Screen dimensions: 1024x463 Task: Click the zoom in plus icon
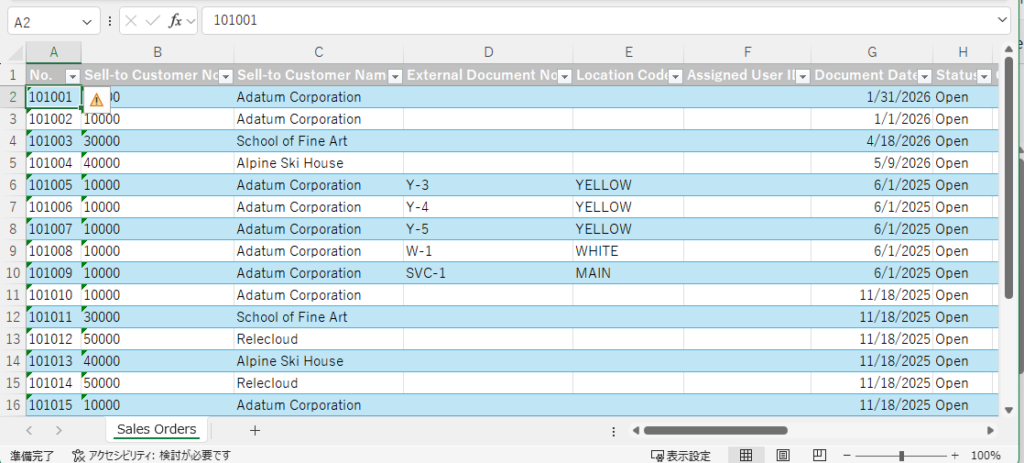[x=955, y=455]
